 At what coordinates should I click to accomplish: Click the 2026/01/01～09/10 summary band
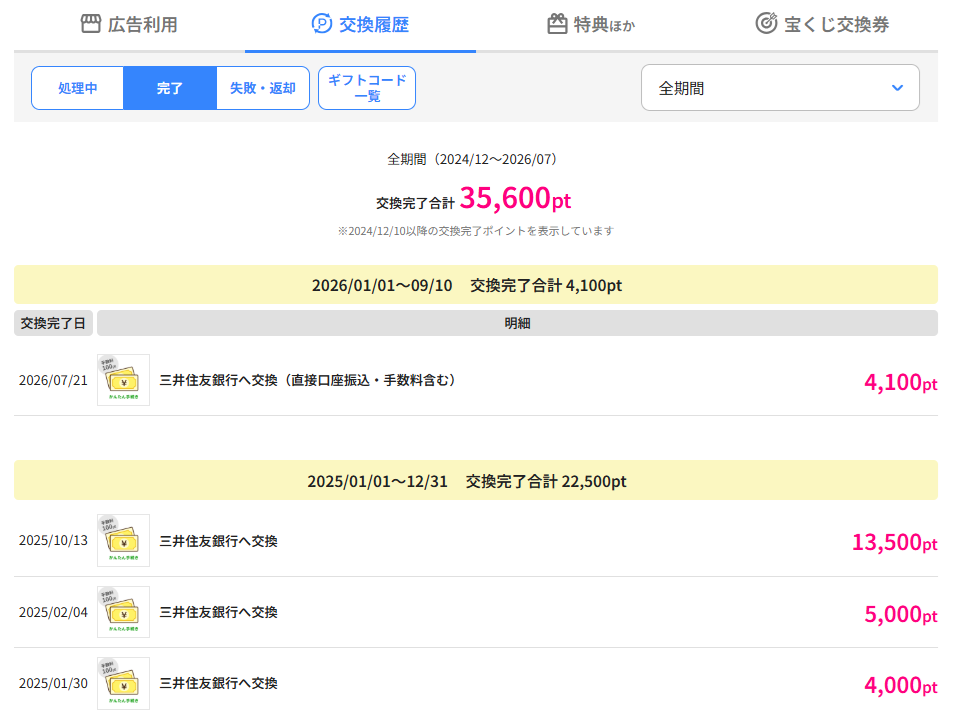476,285
